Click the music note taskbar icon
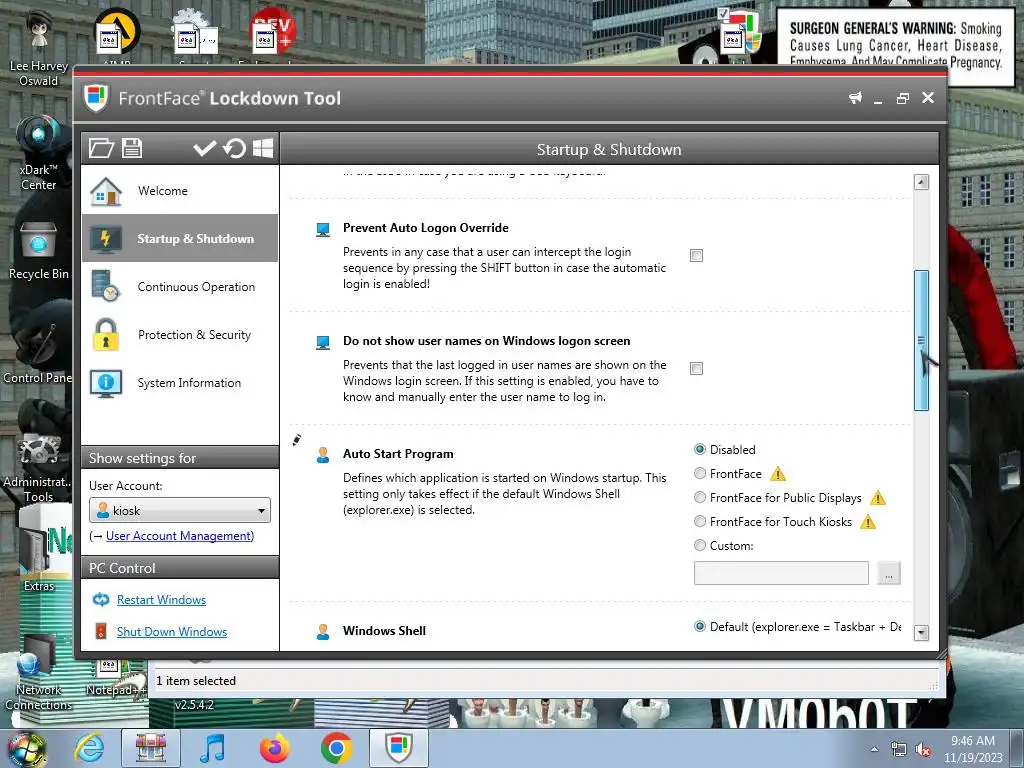Image resolution: width=1024 pixels, height=768 pixels. pyautogui.click(x=212, y=748)
